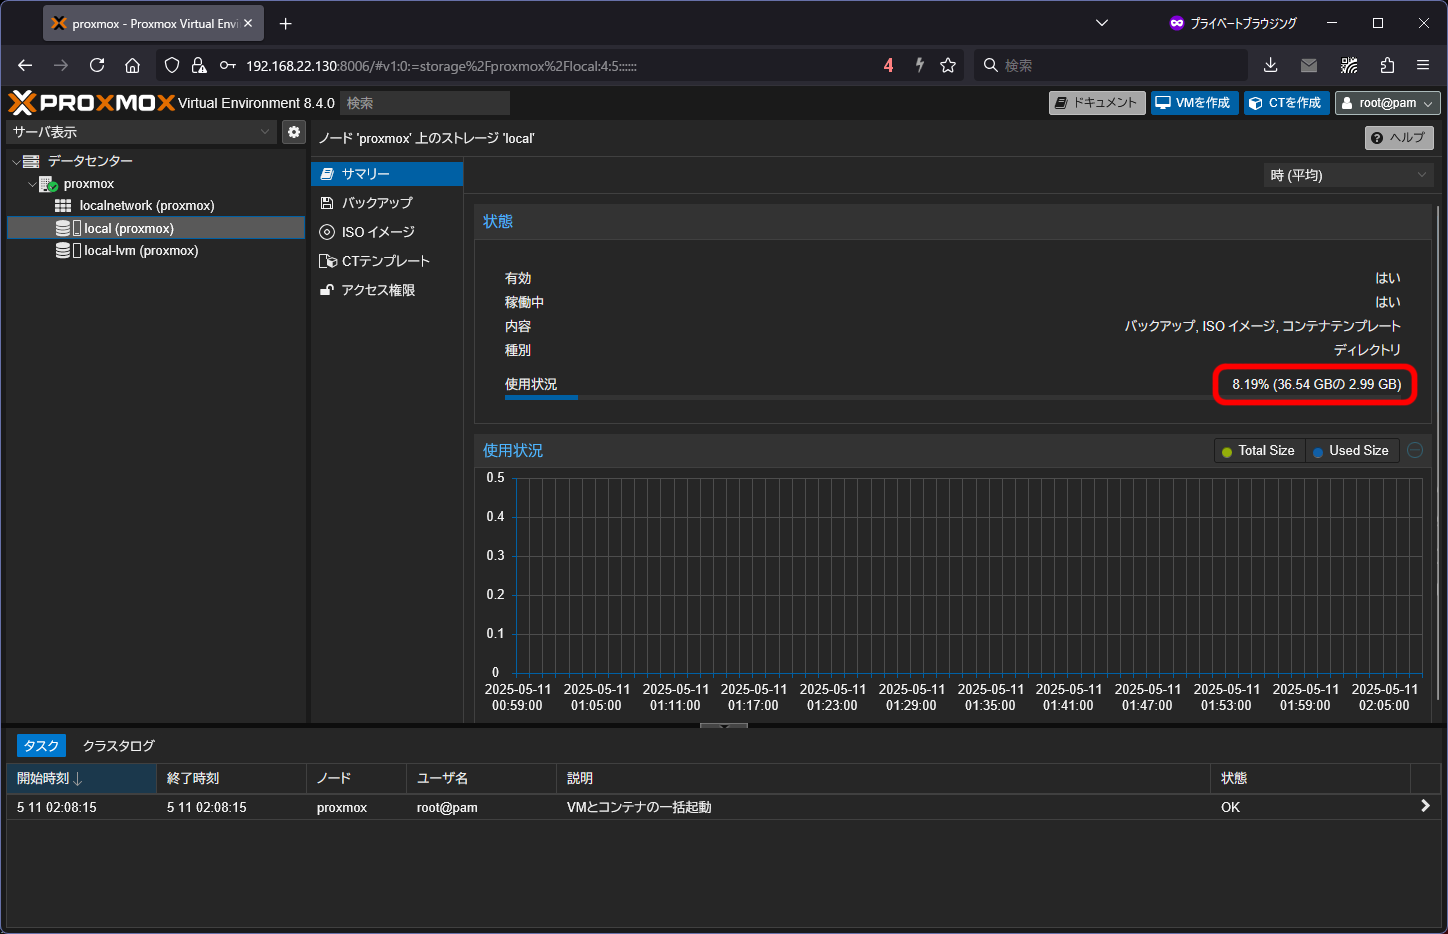1448x934 pixels.
Task: Bookmark this page with the star icon
Action: [948, 65]
